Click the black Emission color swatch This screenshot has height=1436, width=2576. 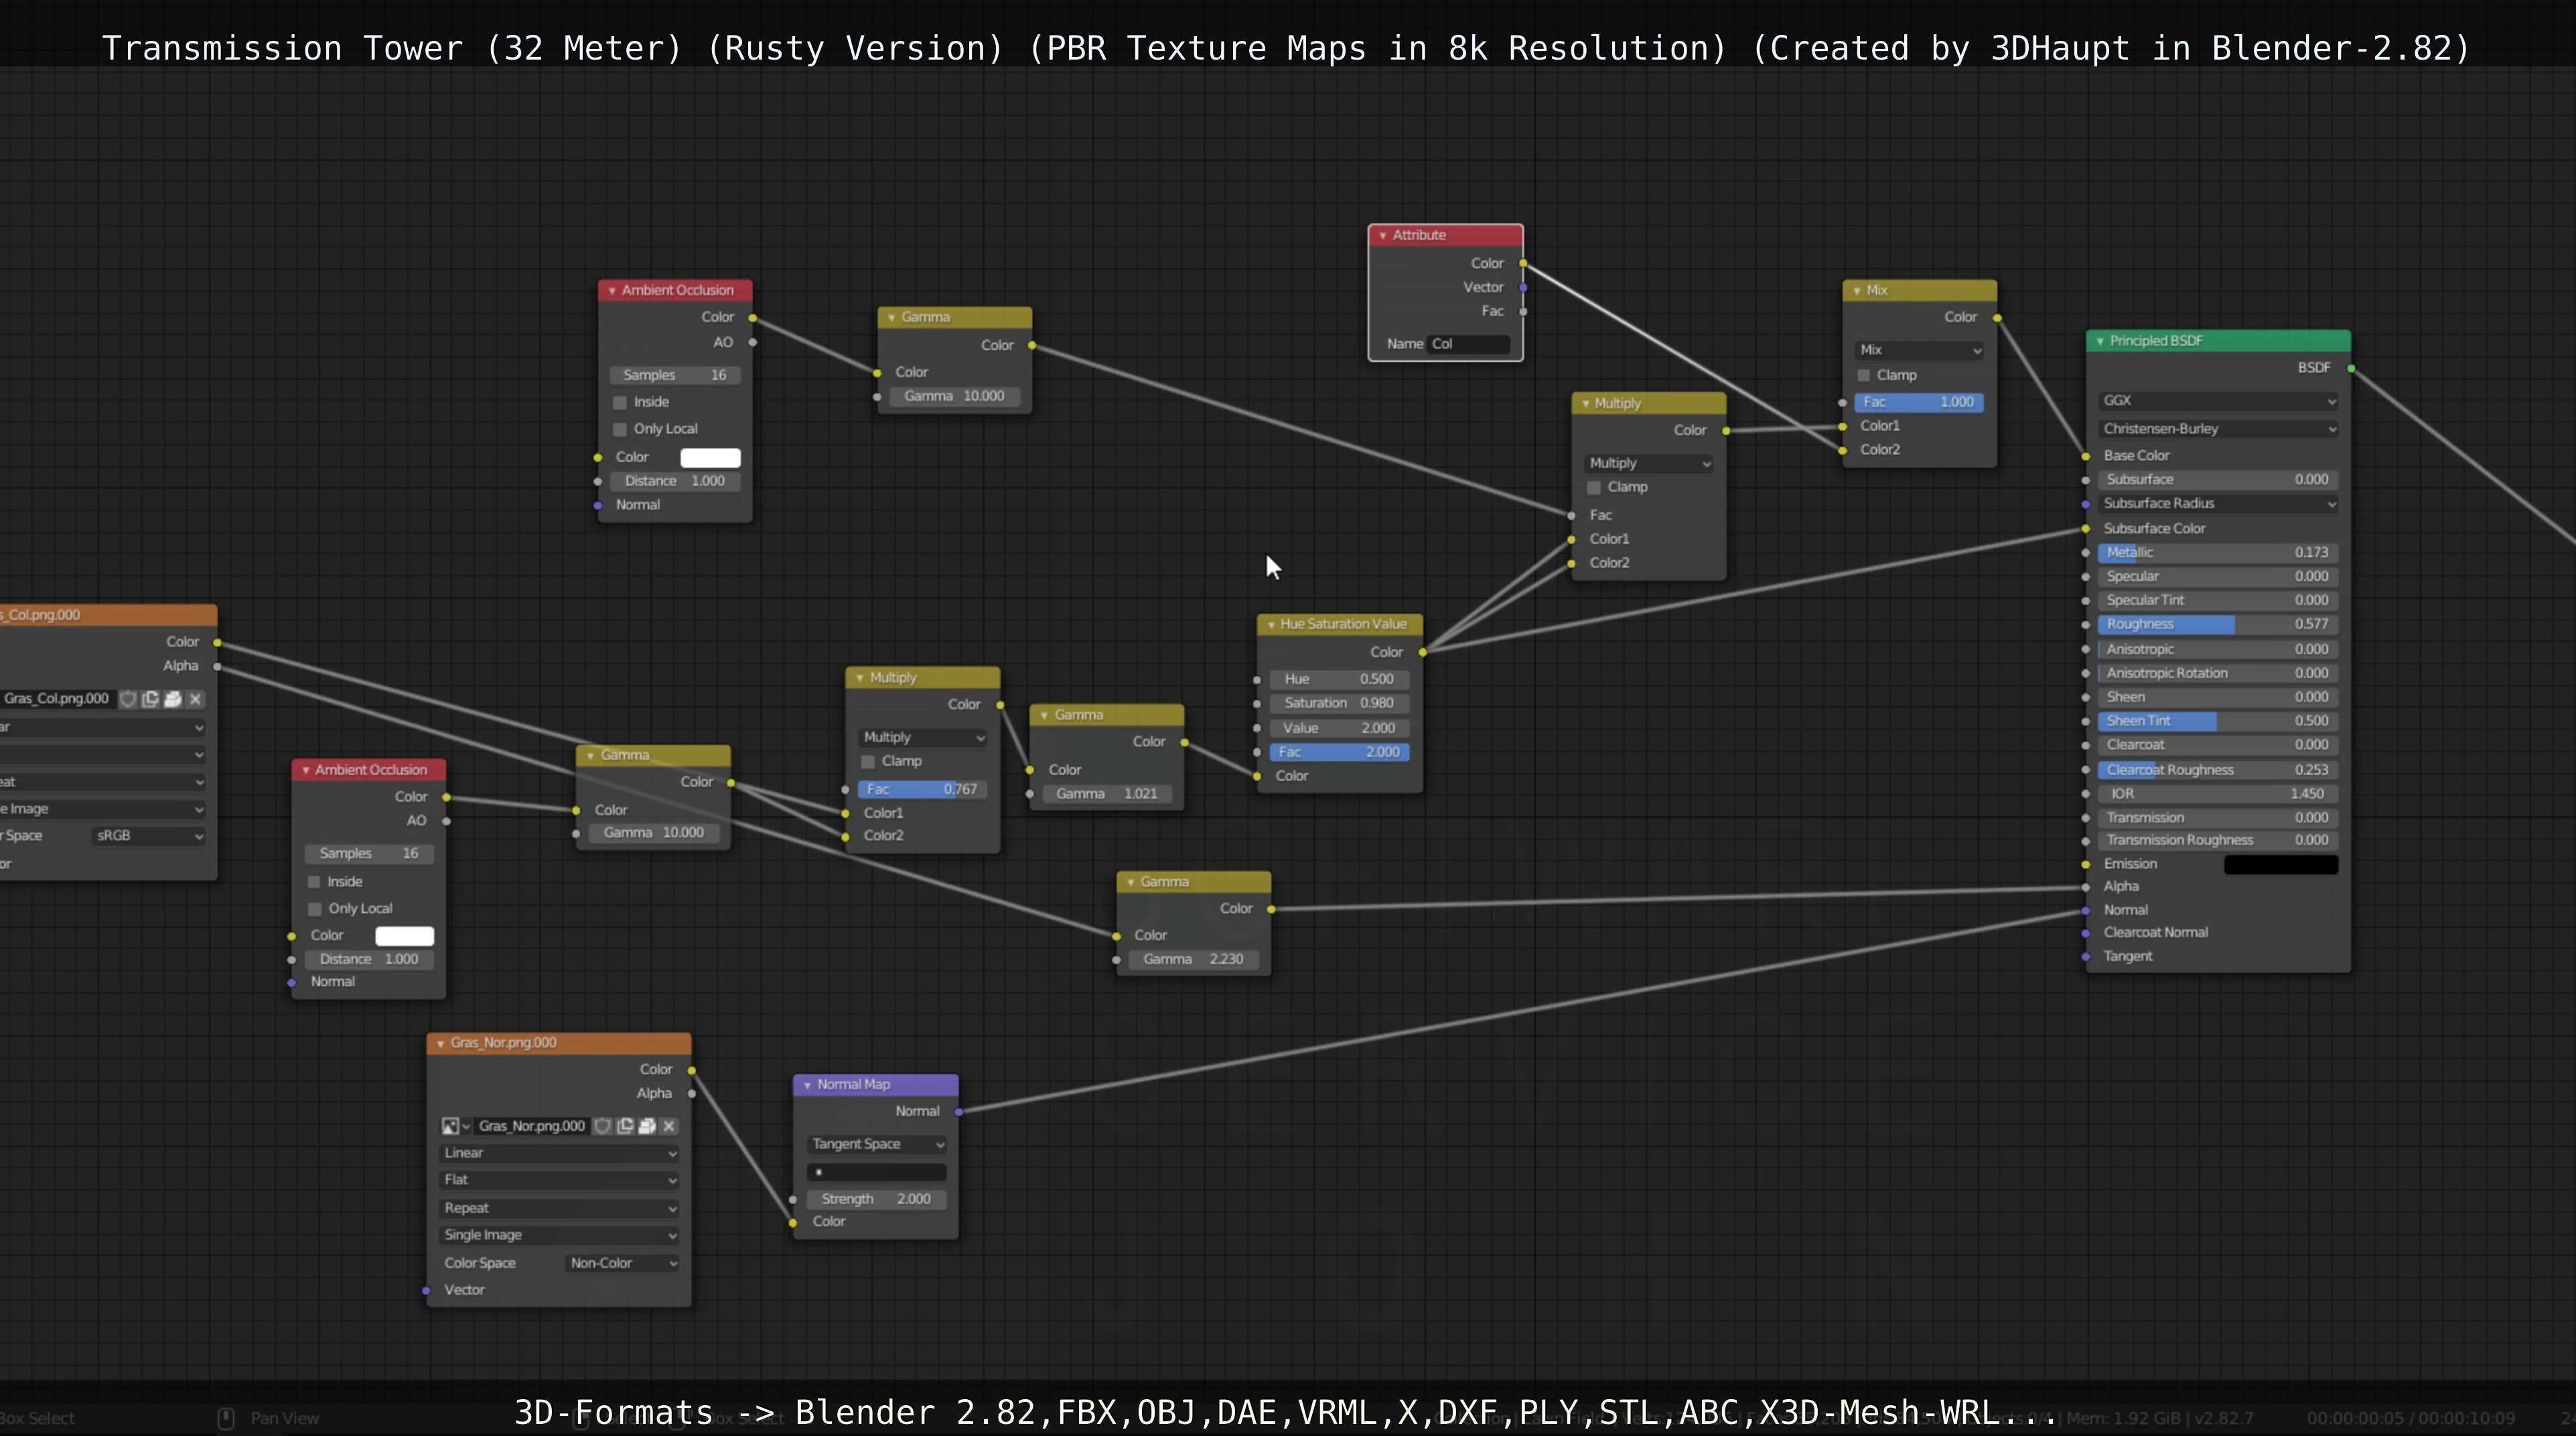[x=2280, y=865]
